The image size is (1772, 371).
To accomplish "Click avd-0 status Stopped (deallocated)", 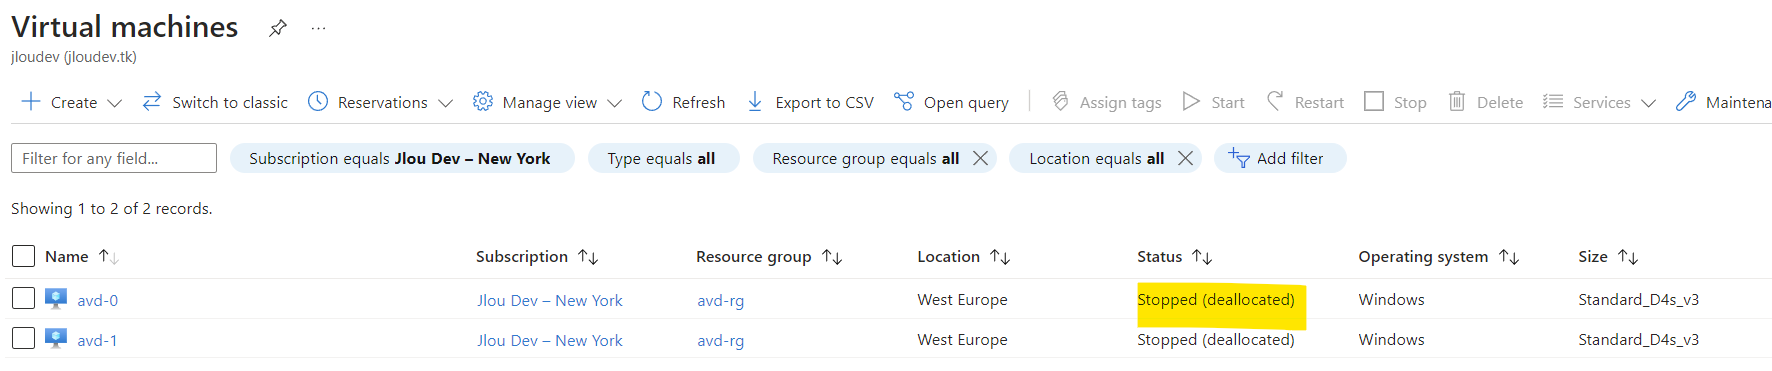I will 1216,299.
